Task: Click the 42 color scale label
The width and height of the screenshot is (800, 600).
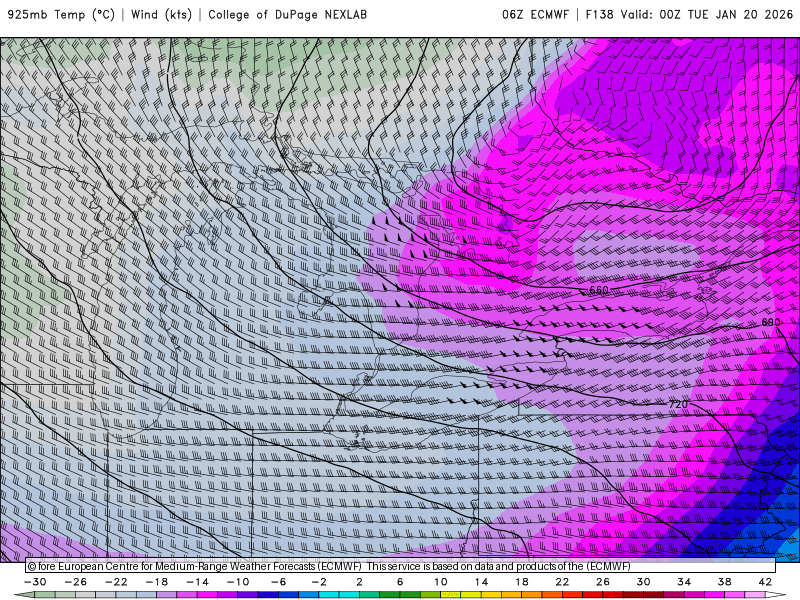Action: coord(765,582)
